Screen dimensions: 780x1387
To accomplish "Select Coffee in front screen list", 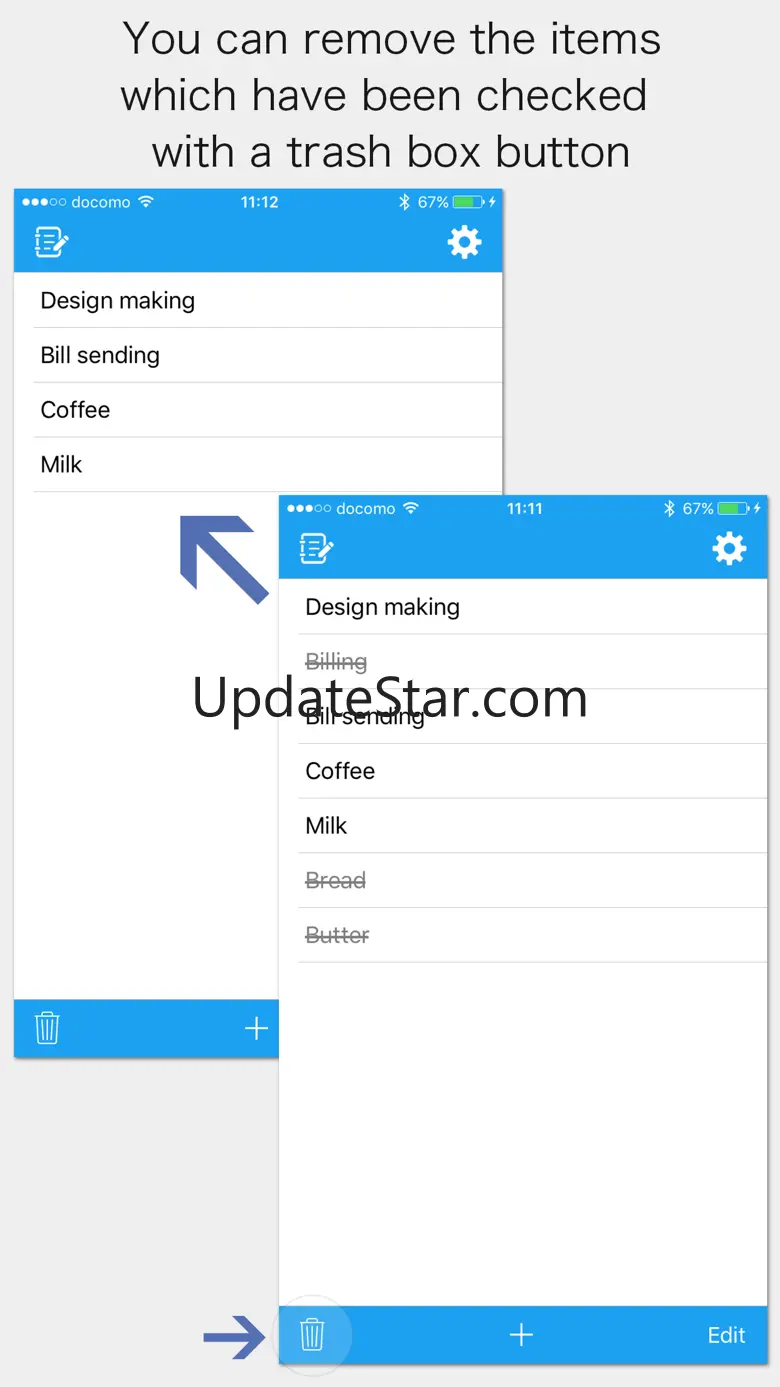I will click(x=523, y=771).
